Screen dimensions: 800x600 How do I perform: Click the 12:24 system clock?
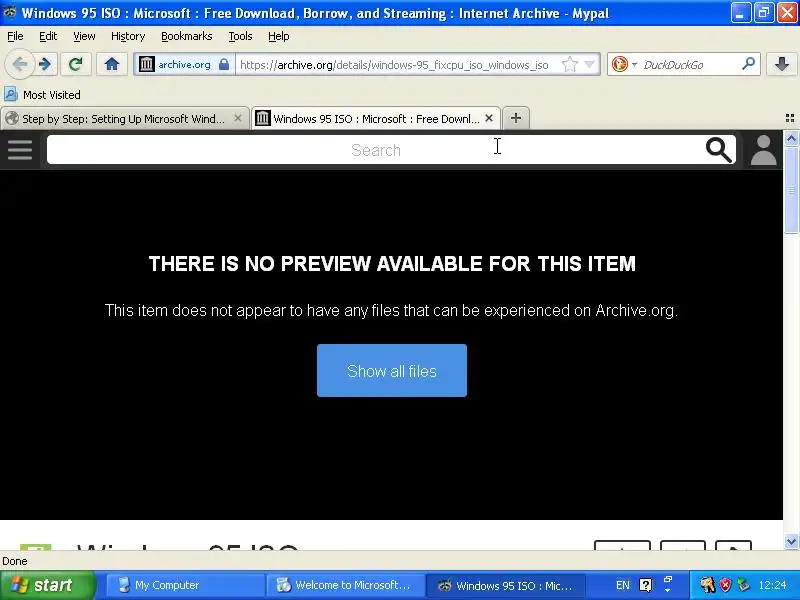(x=772, y=585)
